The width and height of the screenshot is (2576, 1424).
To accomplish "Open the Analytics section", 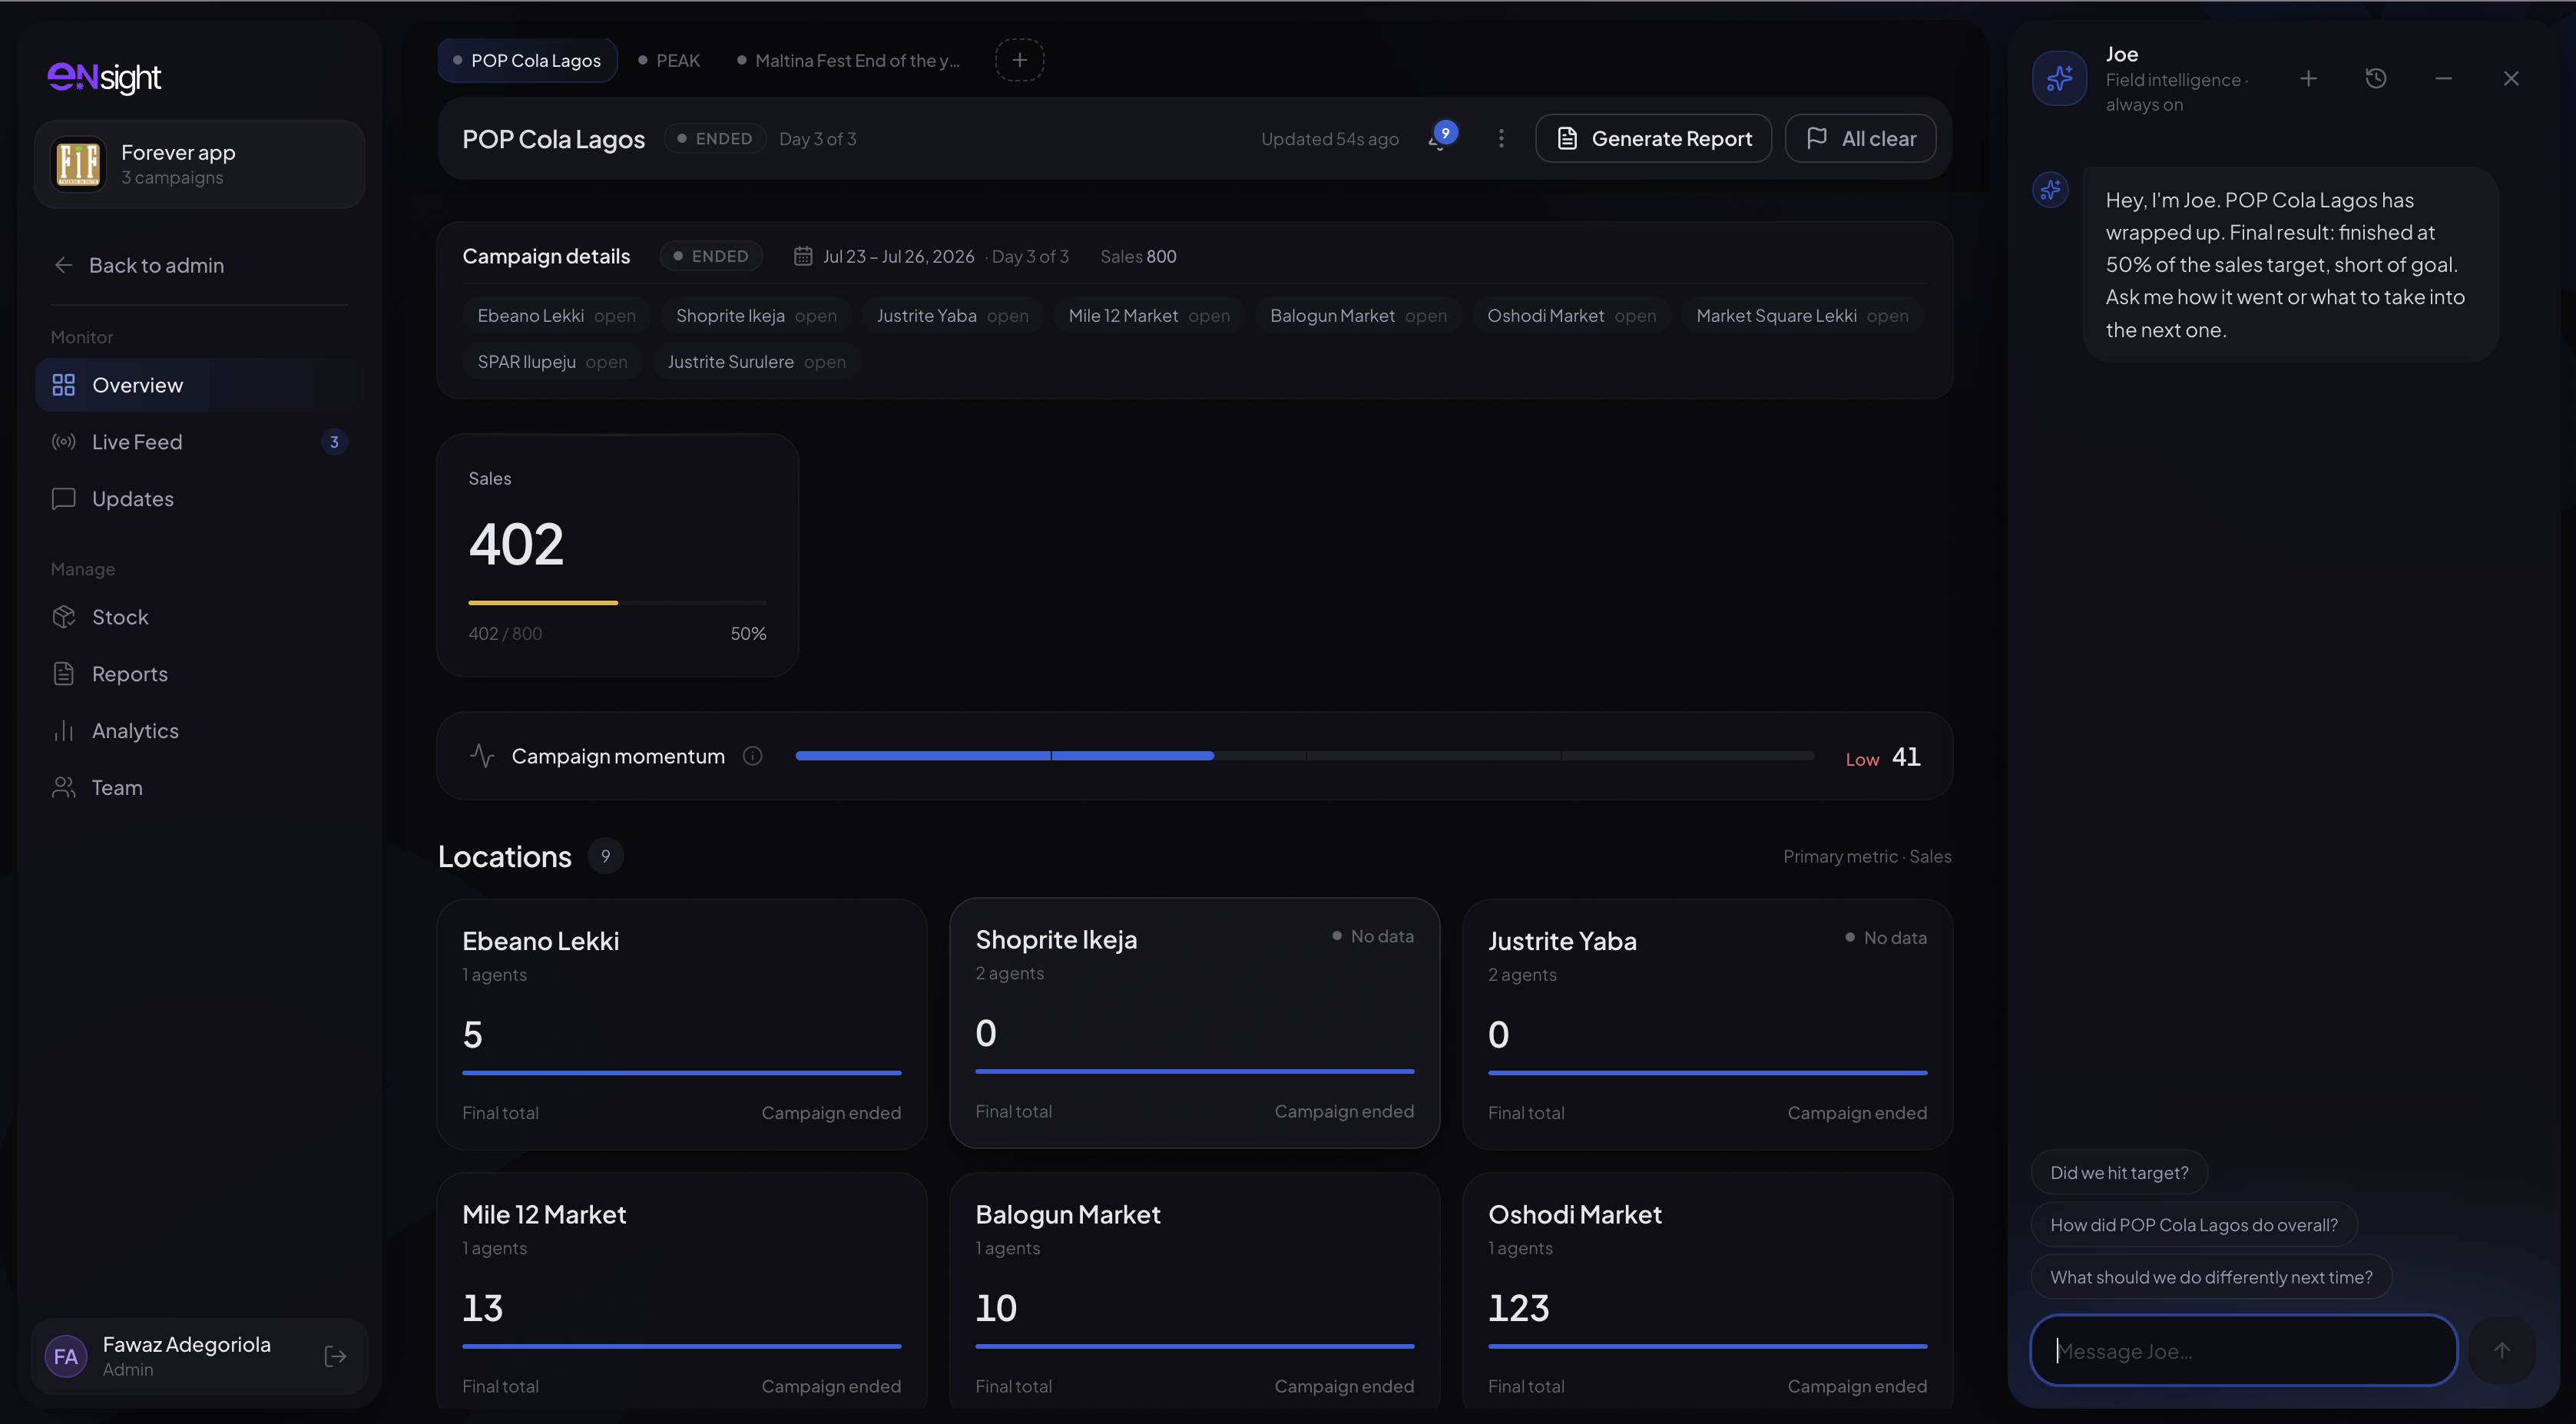I will [x=199, y=731].
